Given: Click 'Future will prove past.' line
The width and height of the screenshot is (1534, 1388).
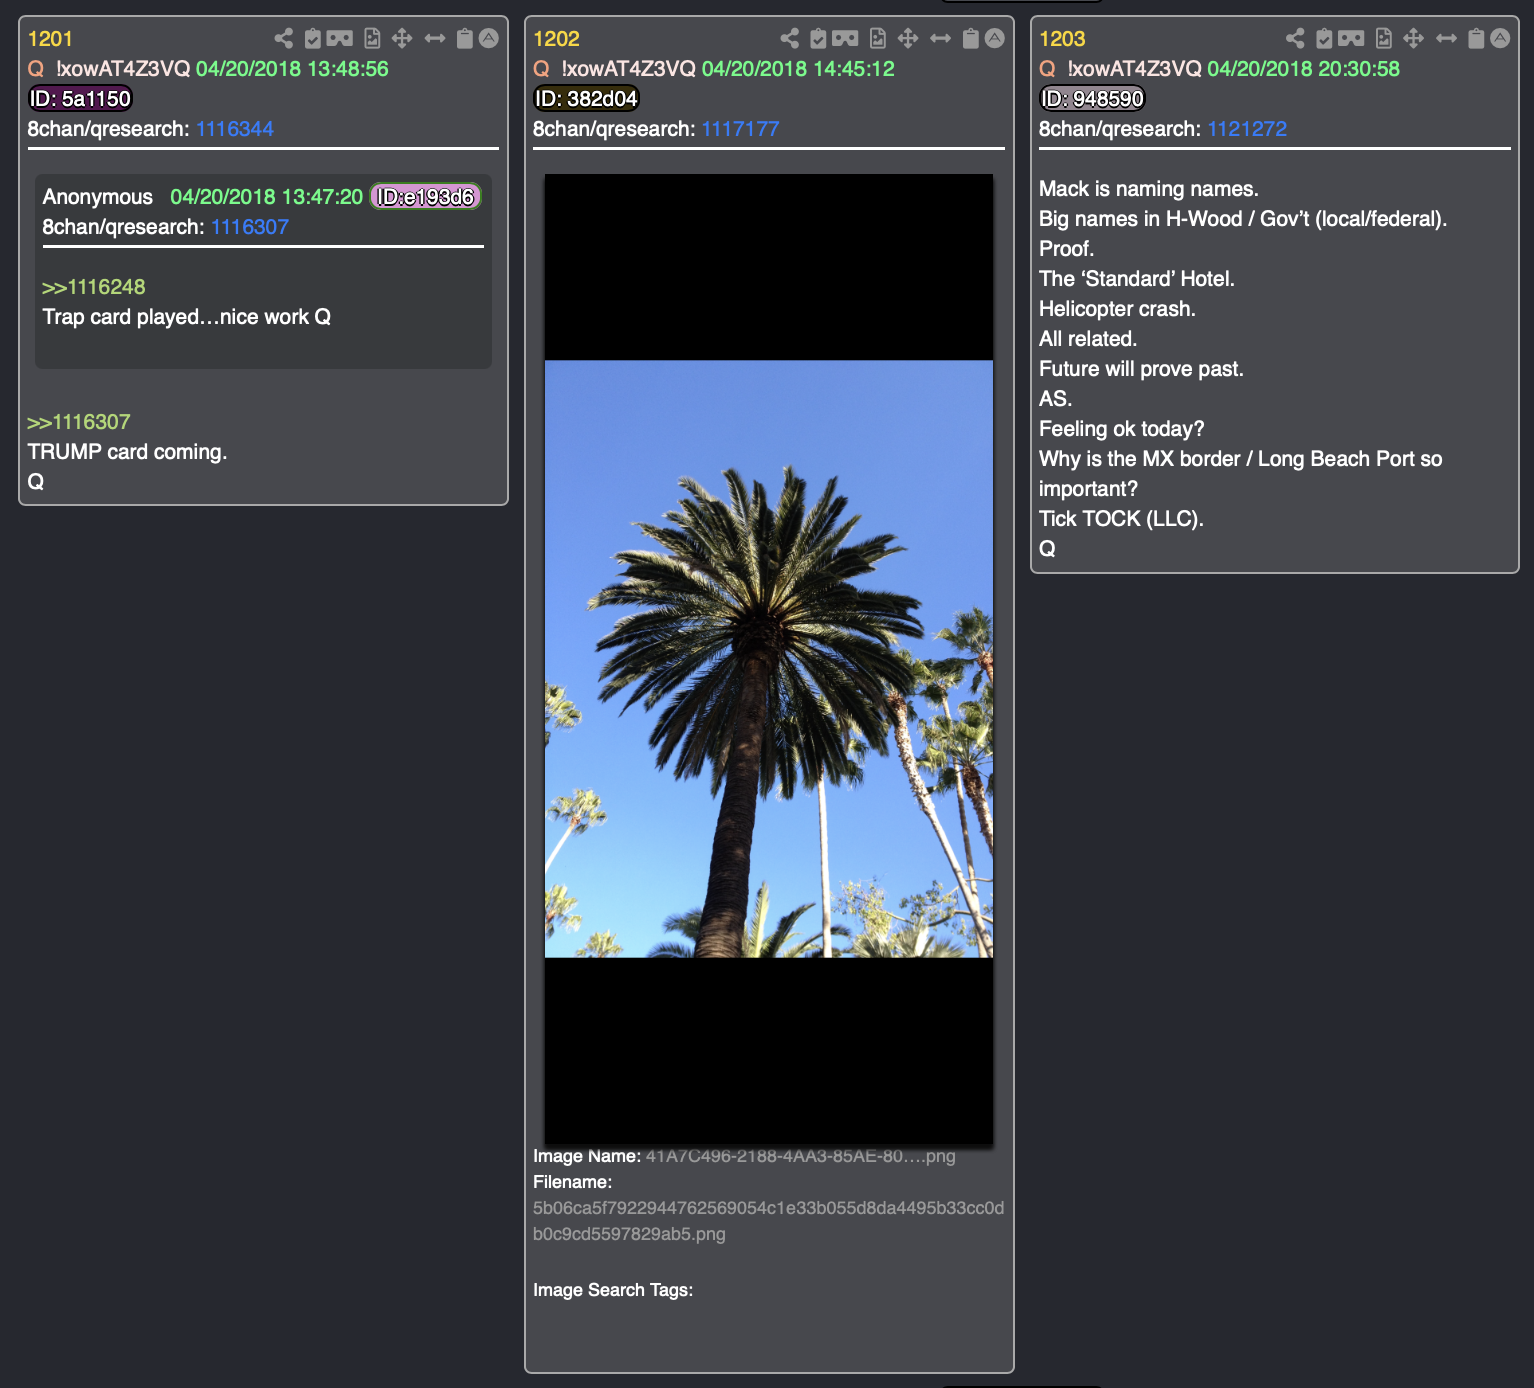Looking at the screenshot, I should [x=1141, y=369].
